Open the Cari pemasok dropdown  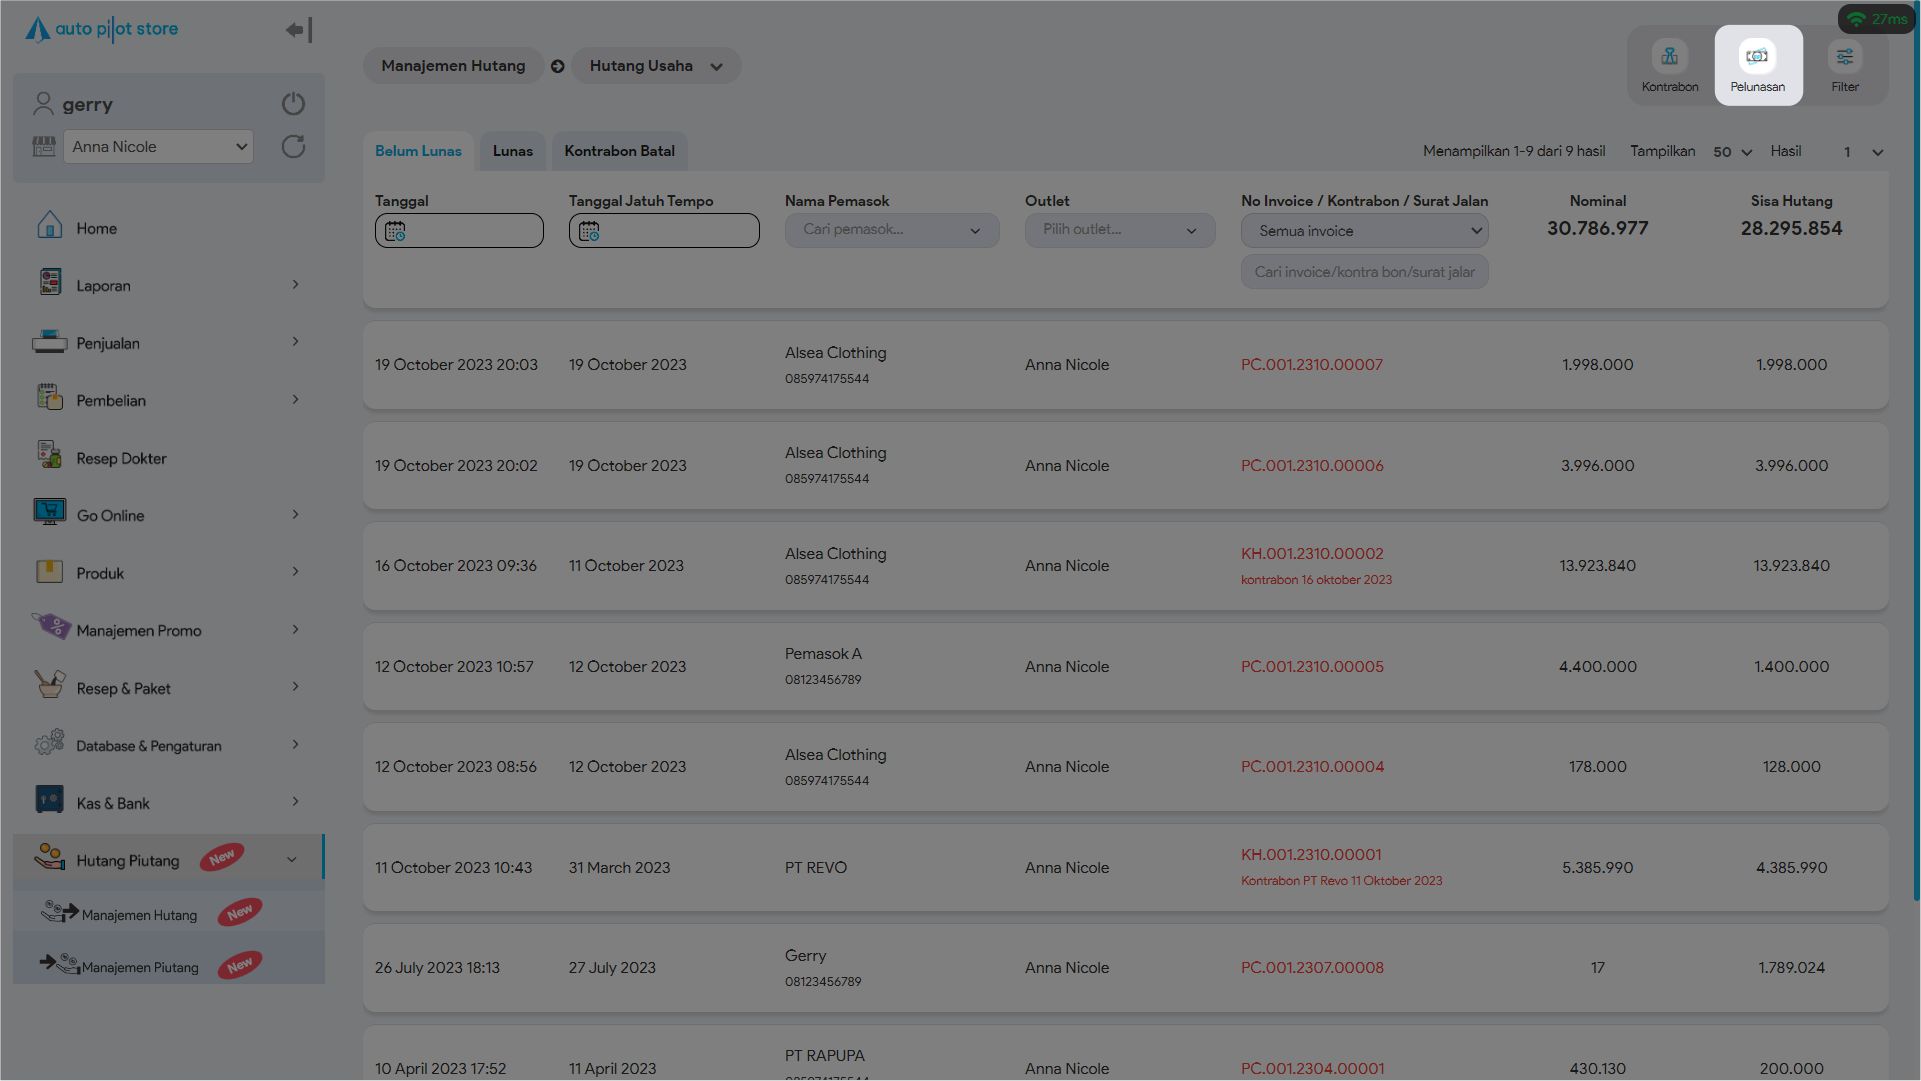point(891,231)
